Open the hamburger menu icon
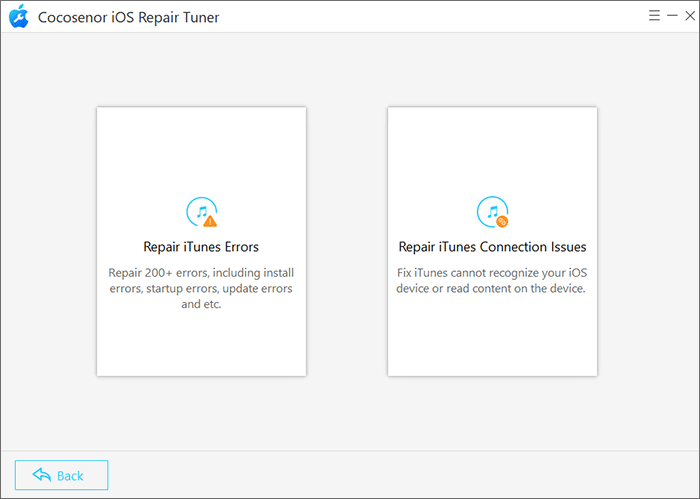This screenshot has width=700, height=499. (654, 16)
